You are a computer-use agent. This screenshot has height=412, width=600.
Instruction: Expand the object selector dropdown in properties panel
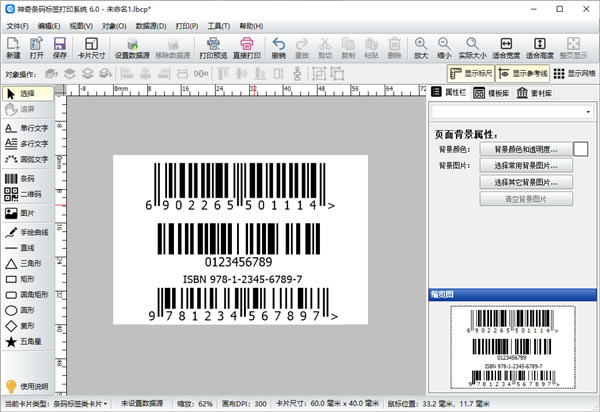click(x=587, y=113)
